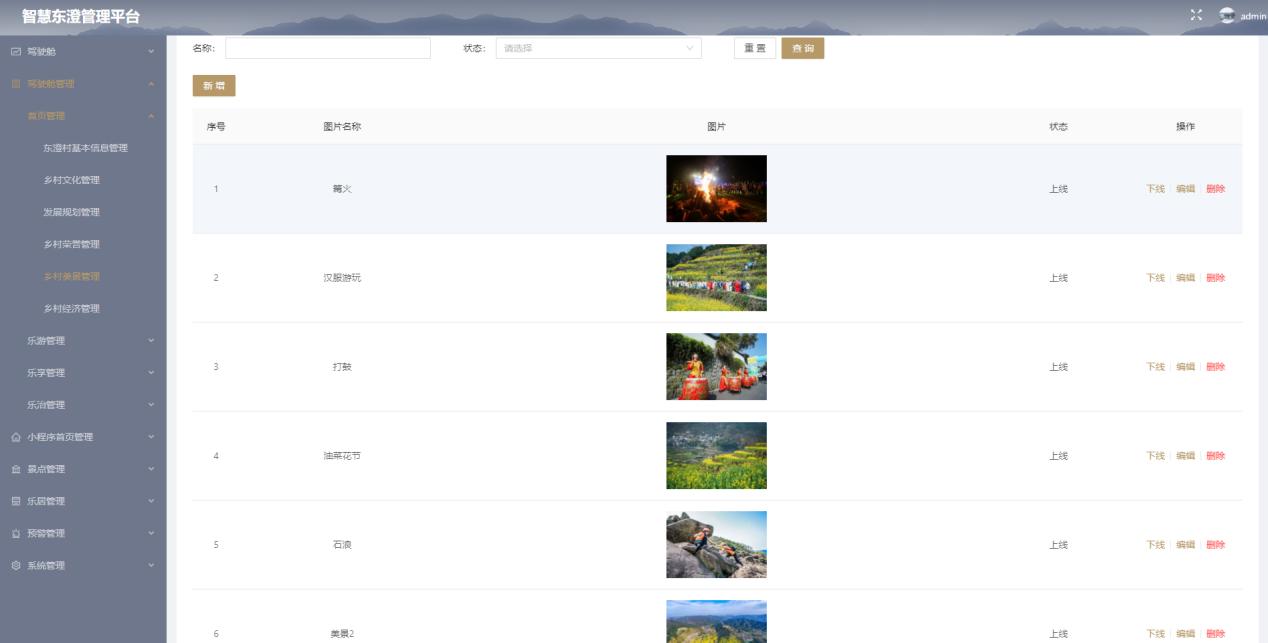1268x643 pixels.
Task: Expand the 乐享管理 submenu
Action: (x=151, y=373)
